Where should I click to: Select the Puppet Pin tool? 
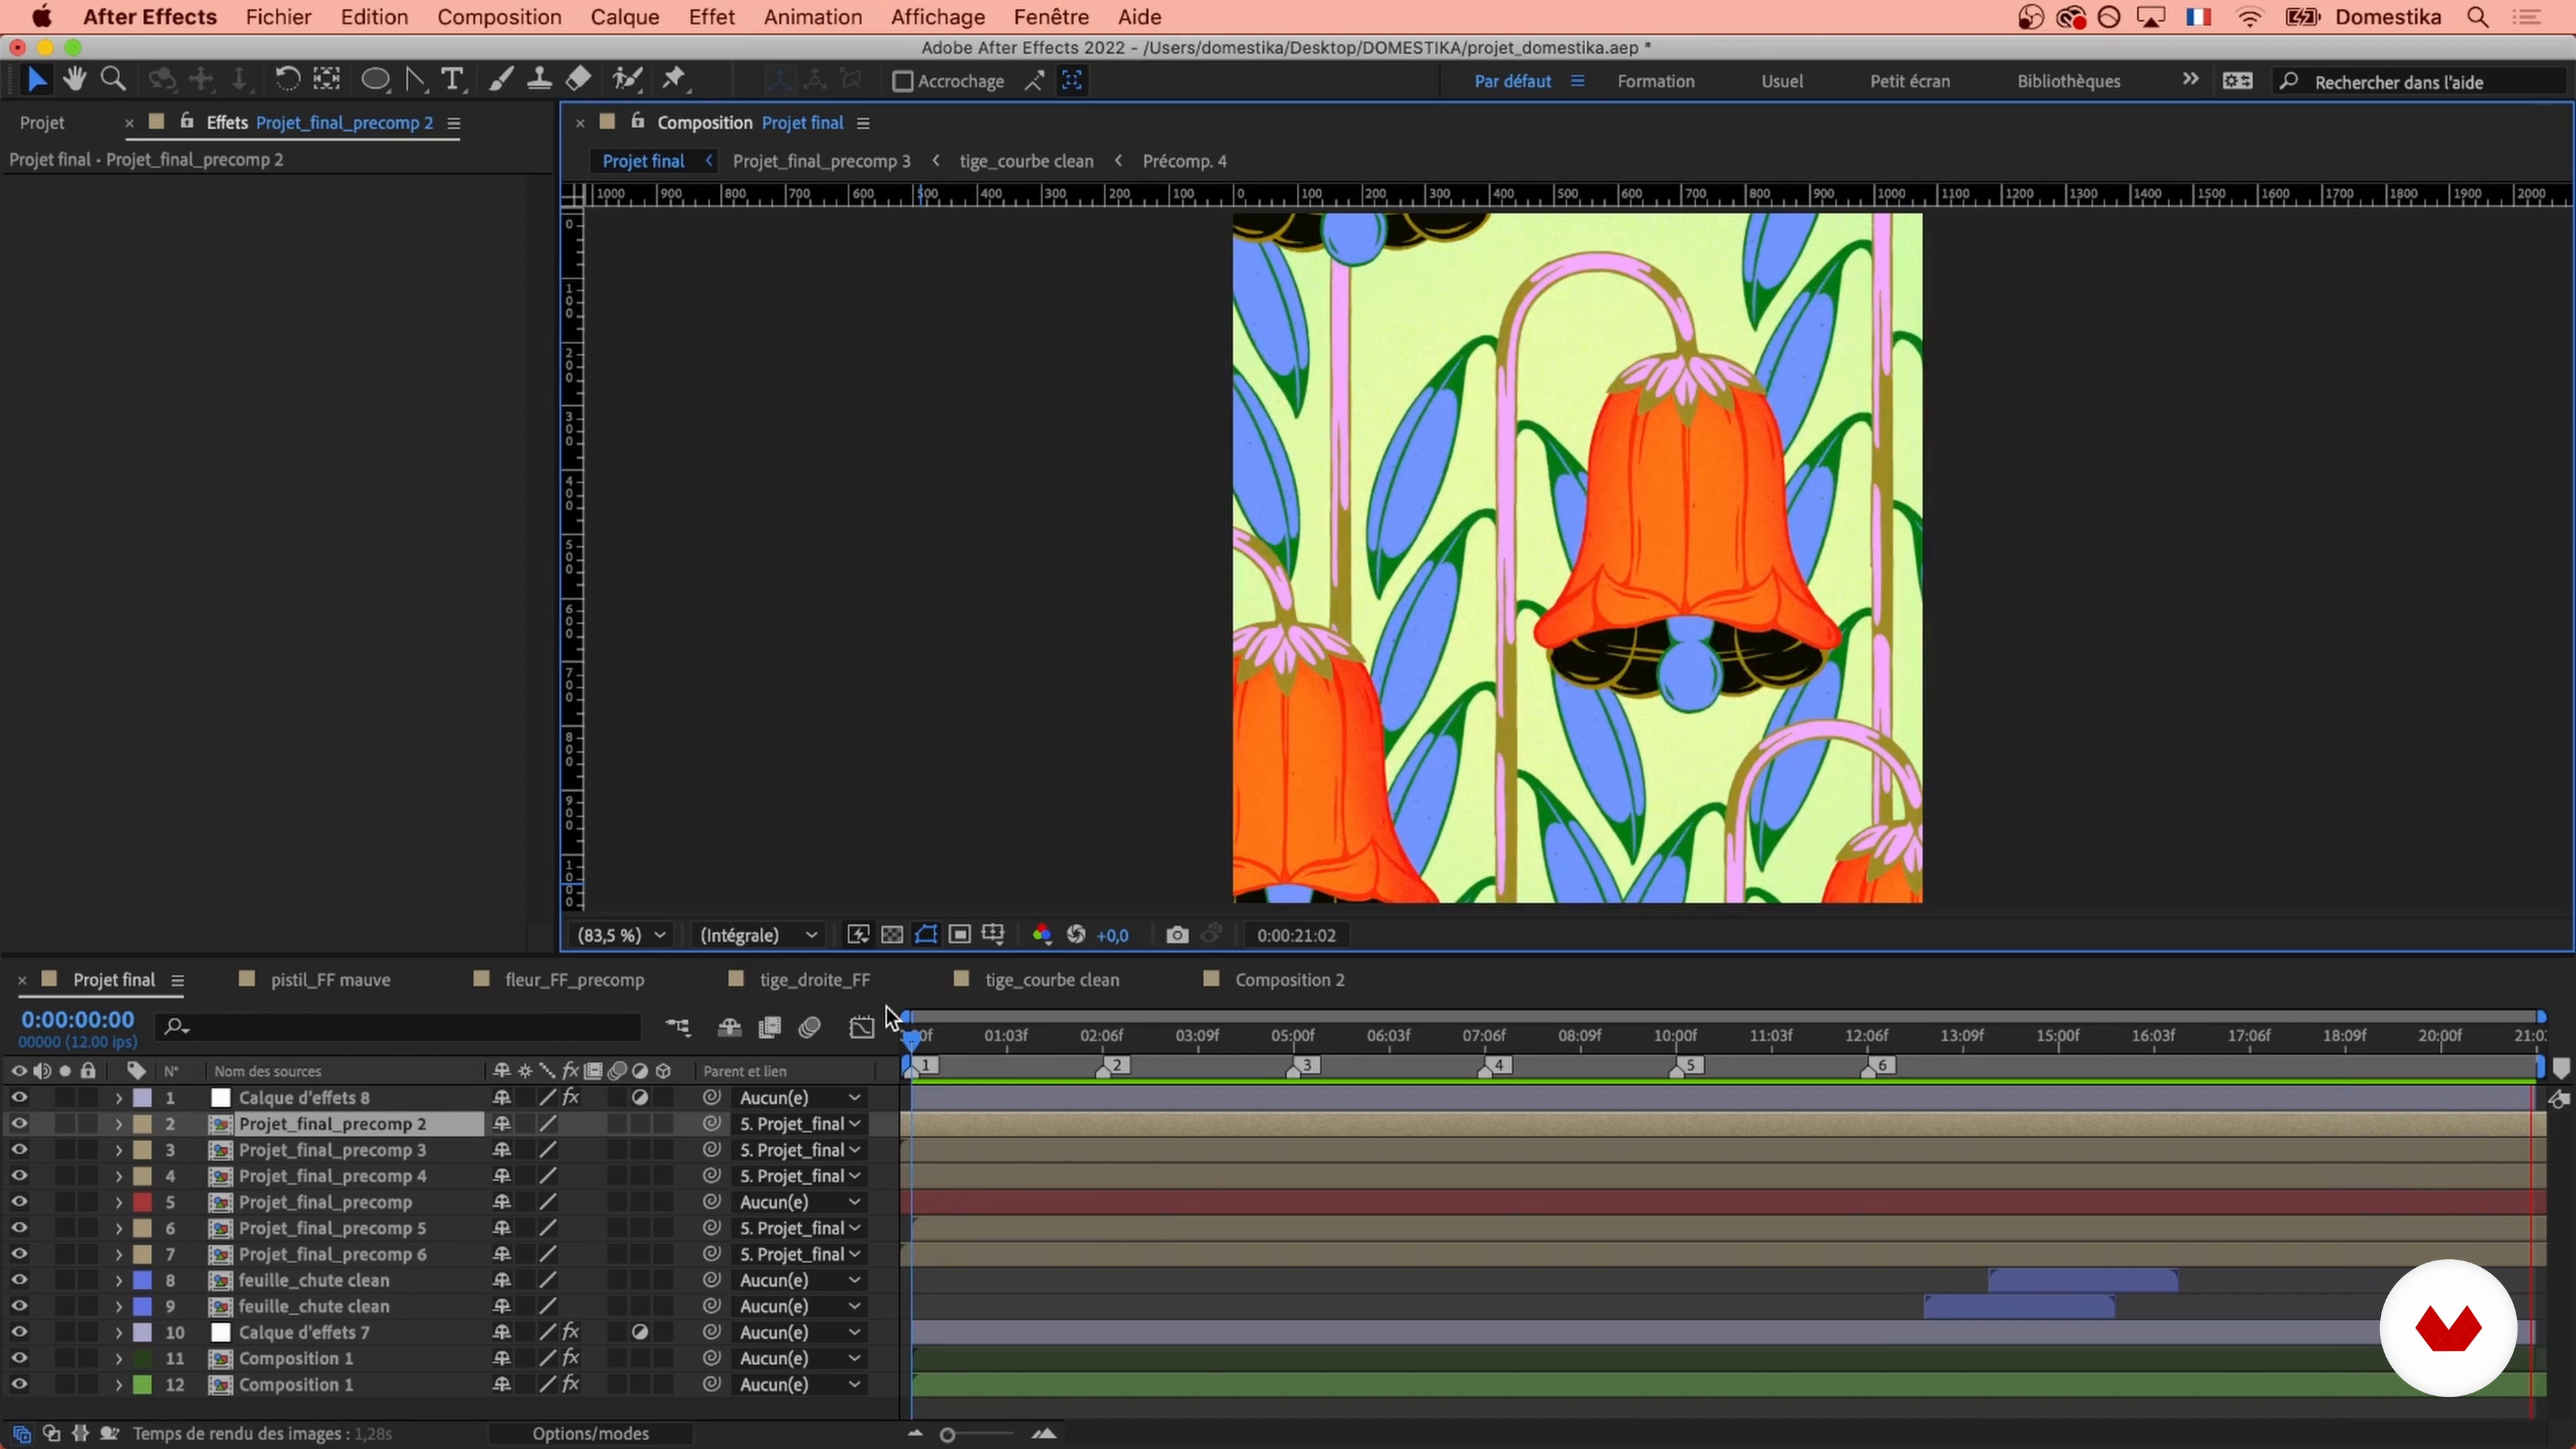click(675, 80)
